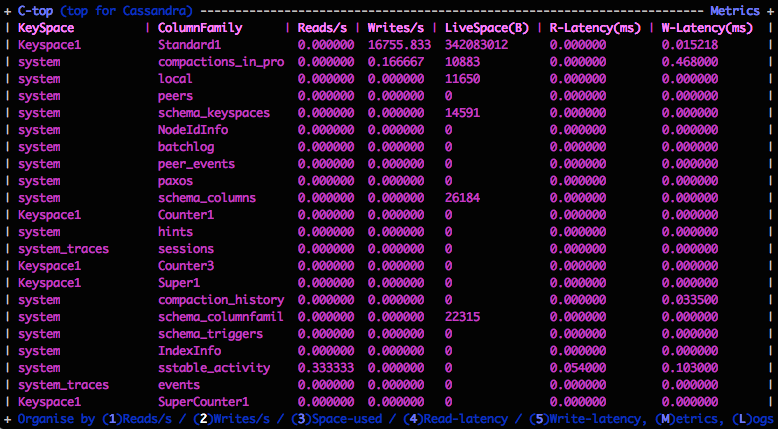Select the sessions column family row
Screen dimensions: 778x429
389,248
